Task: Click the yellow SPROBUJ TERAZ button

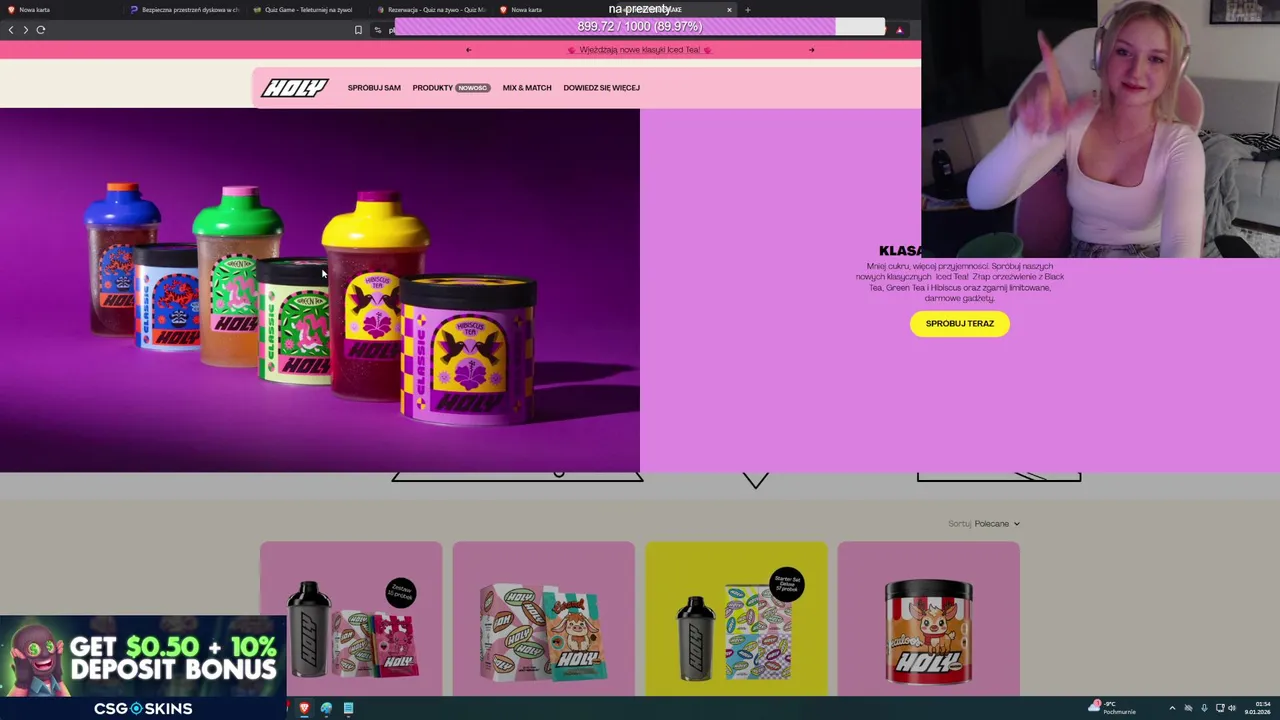Action: [x=960, y=324]
